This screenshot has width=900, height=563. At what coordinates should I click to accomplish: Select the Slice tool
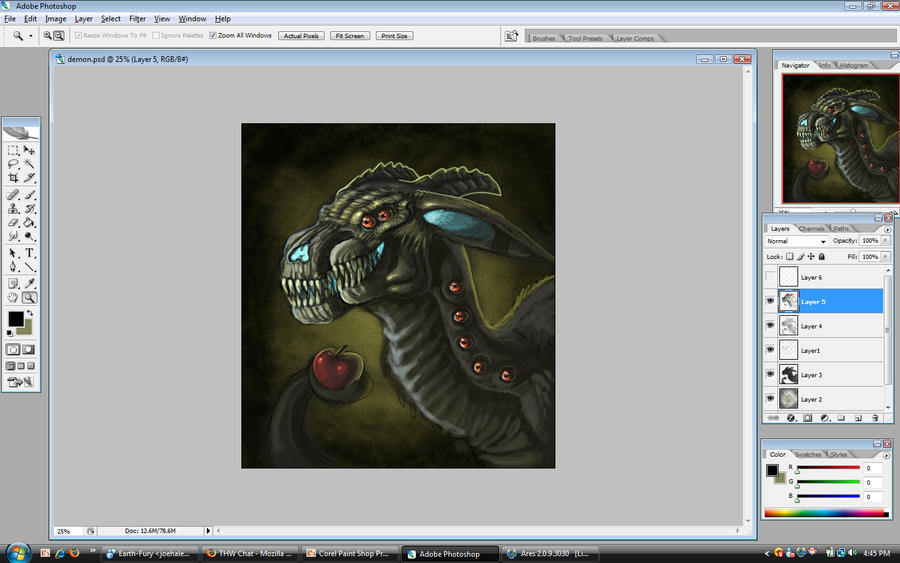click(29, 178)
